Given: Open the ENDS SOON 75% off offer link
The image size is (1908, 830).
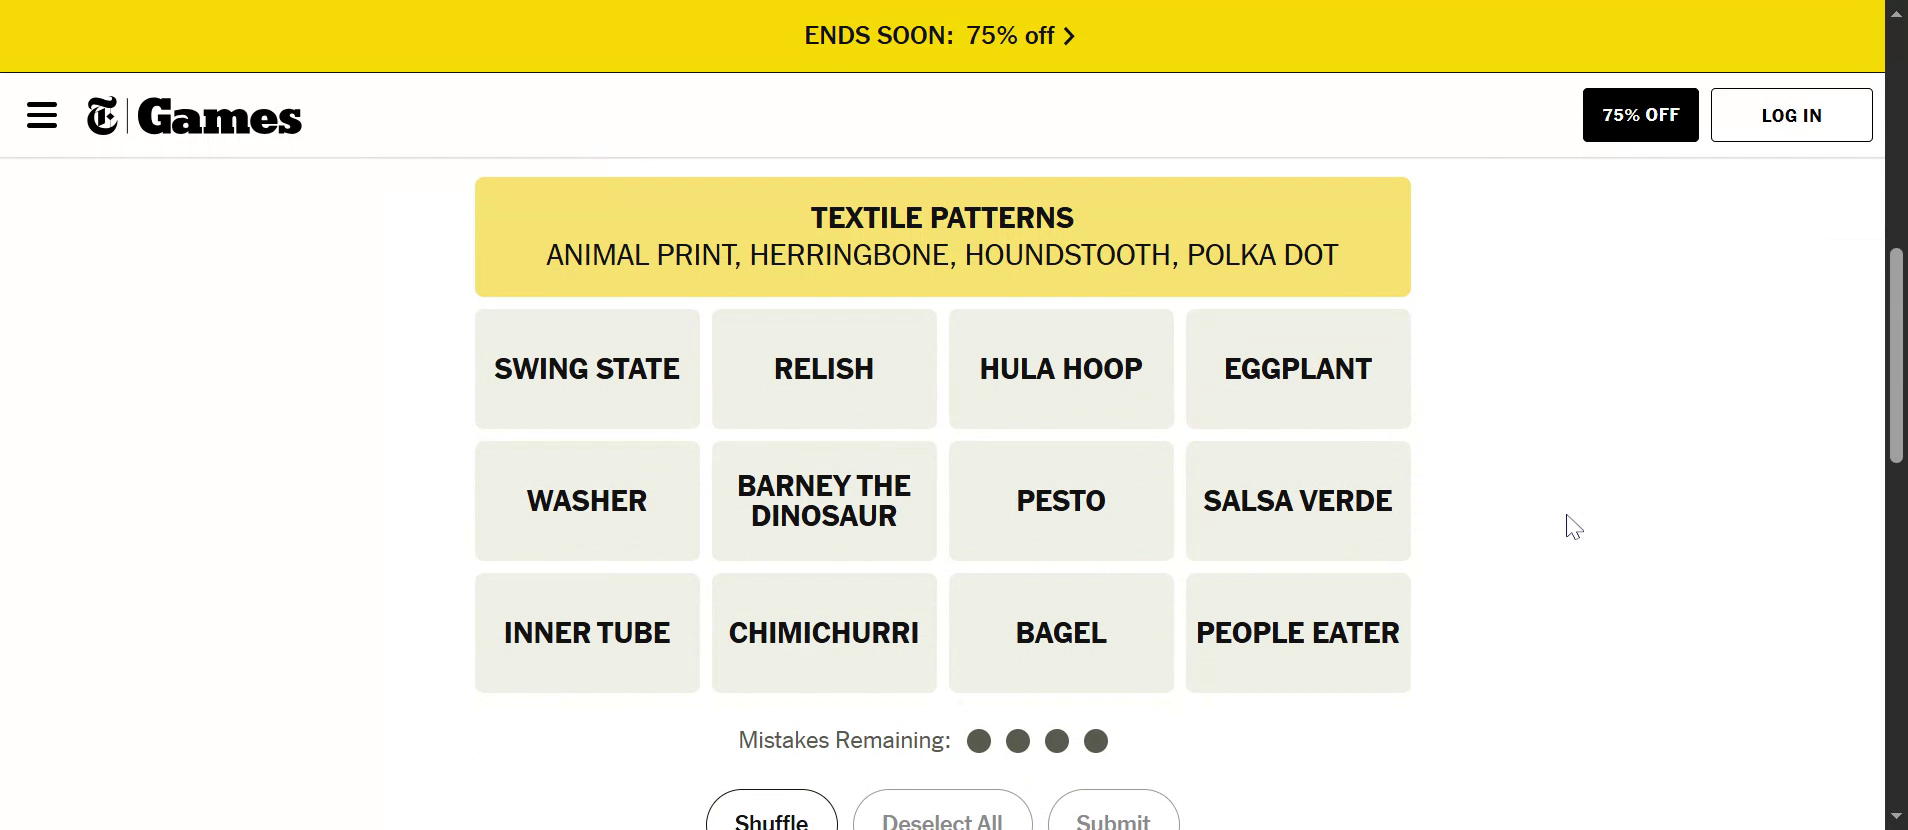Looking at the screenshot, I should [x=928, y=36].
